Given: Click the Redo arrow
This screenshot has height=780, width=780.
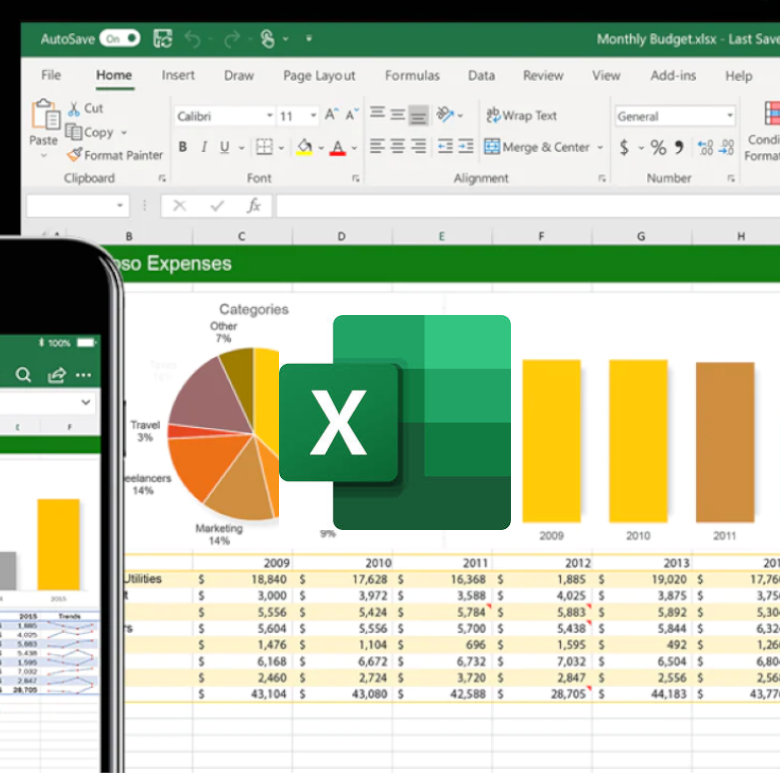Looking at the screenshot, I should pos(232,39).
